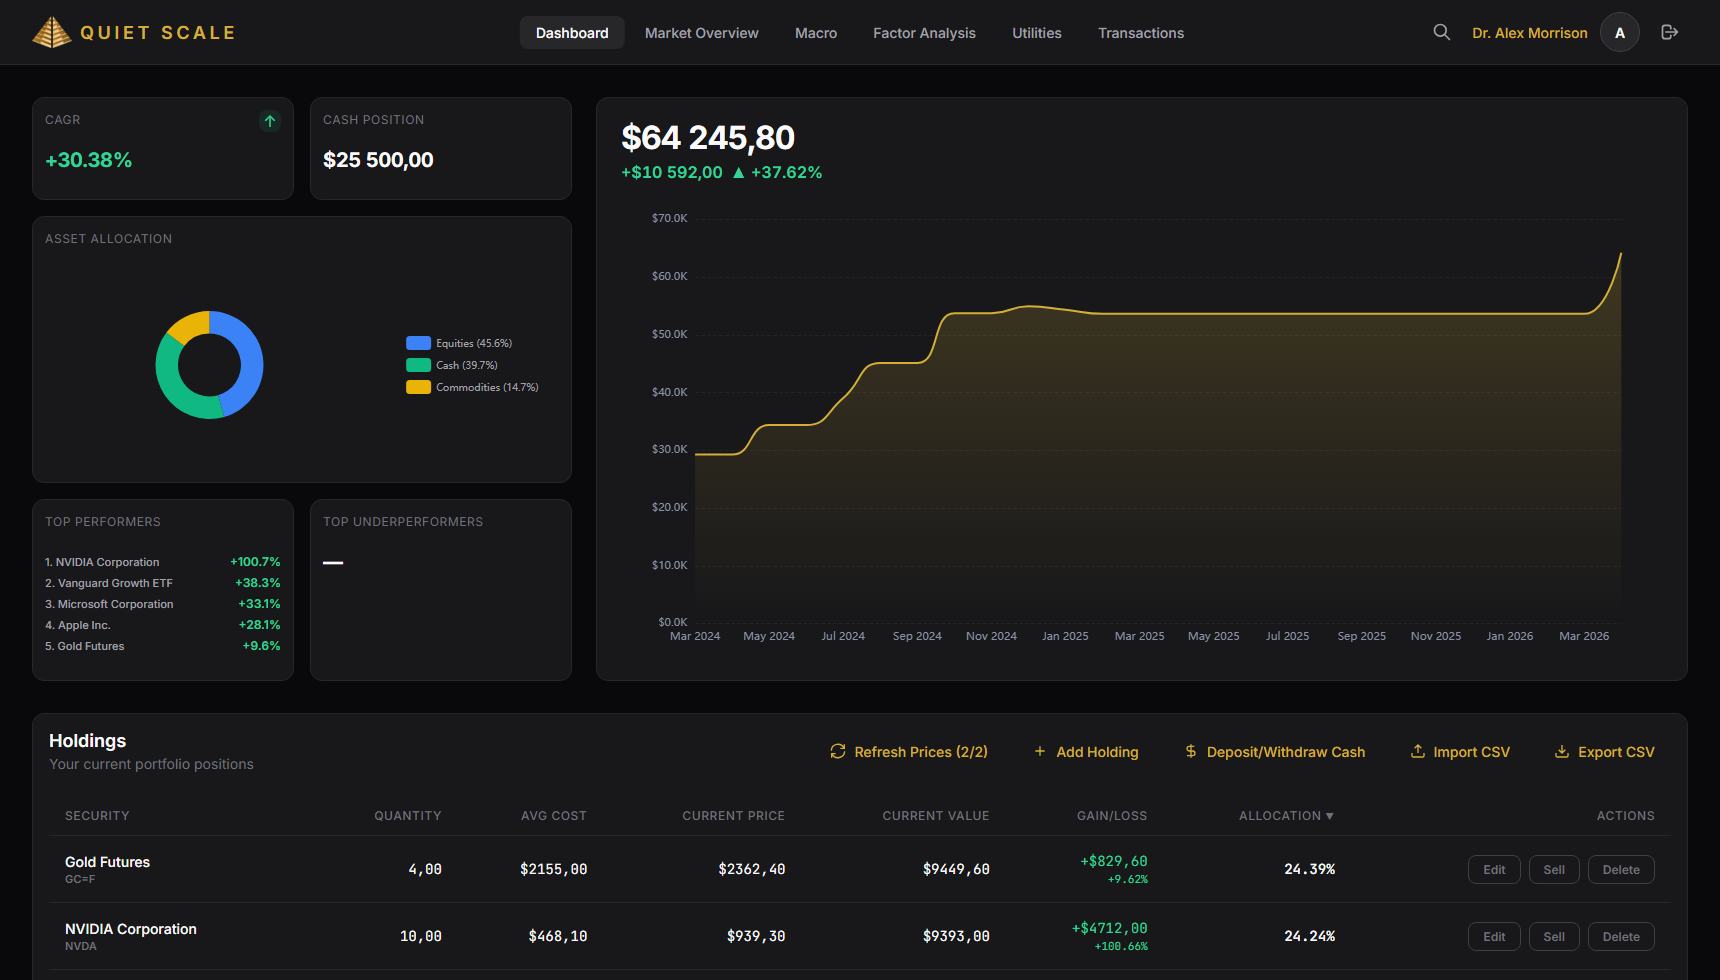Open the Allocation column sort dropdown
The image size is (1720, 980).
pyautogui.click(x=1331, y=815)
